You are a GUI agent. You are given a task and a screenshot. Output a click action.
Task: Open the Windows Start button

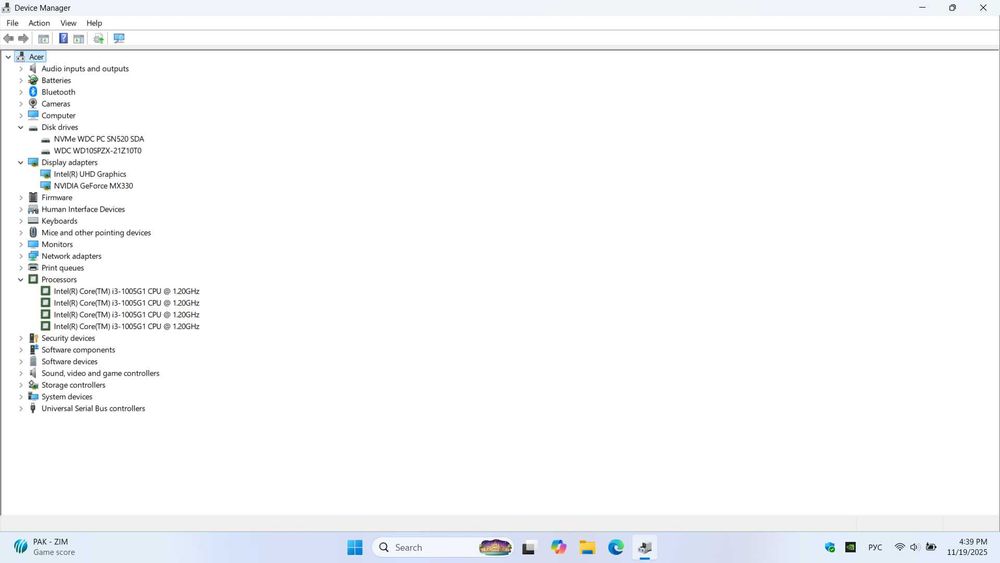355,547
